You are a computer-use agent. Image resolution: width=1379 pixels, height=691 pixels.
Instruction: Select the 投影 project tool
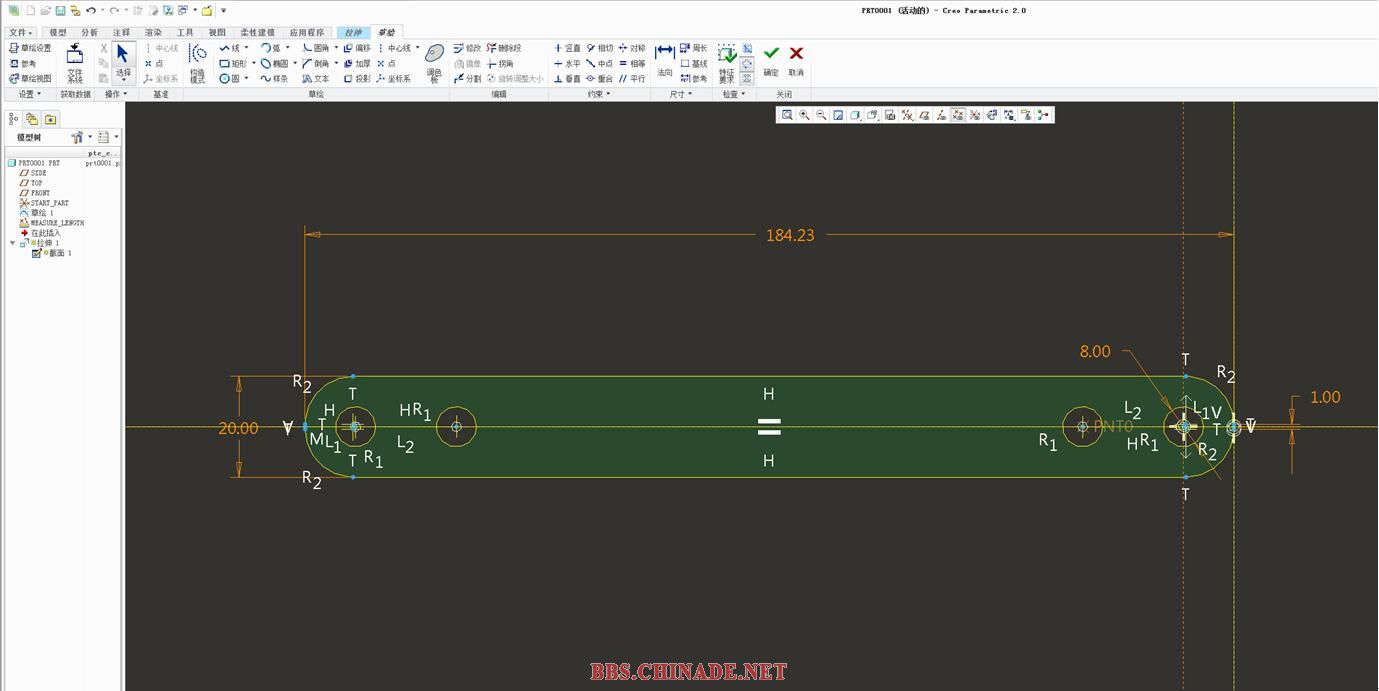(x=357, y=78)
